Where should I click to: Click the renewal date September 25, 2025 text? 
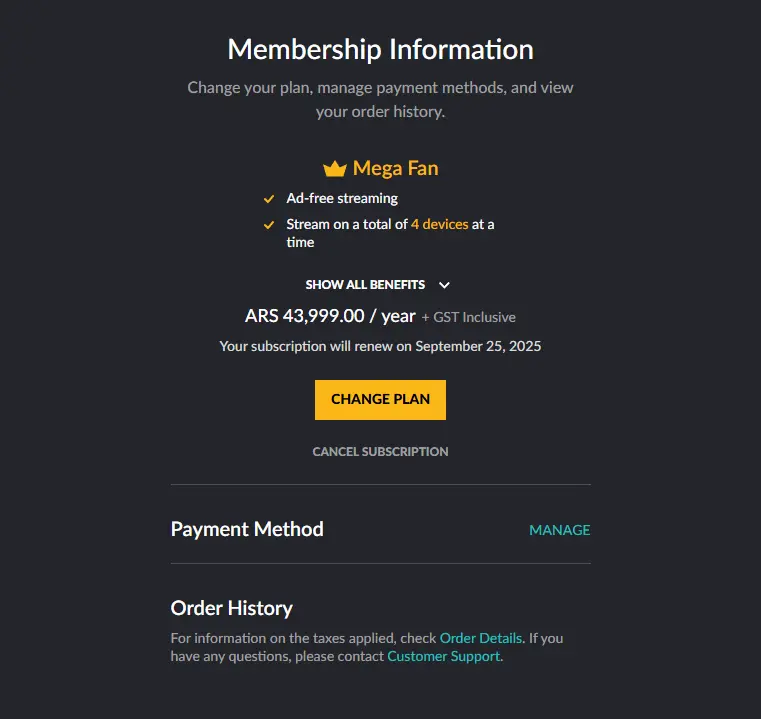(x=478, y=346)
